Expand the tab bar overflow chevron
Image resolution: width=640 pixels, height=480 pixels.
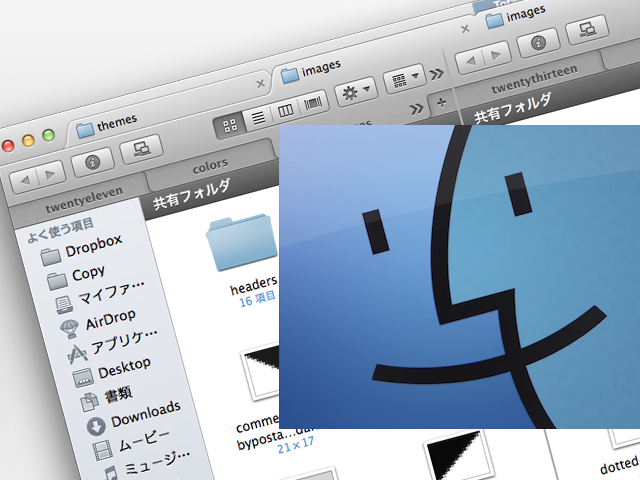click(x=416, y=109)
